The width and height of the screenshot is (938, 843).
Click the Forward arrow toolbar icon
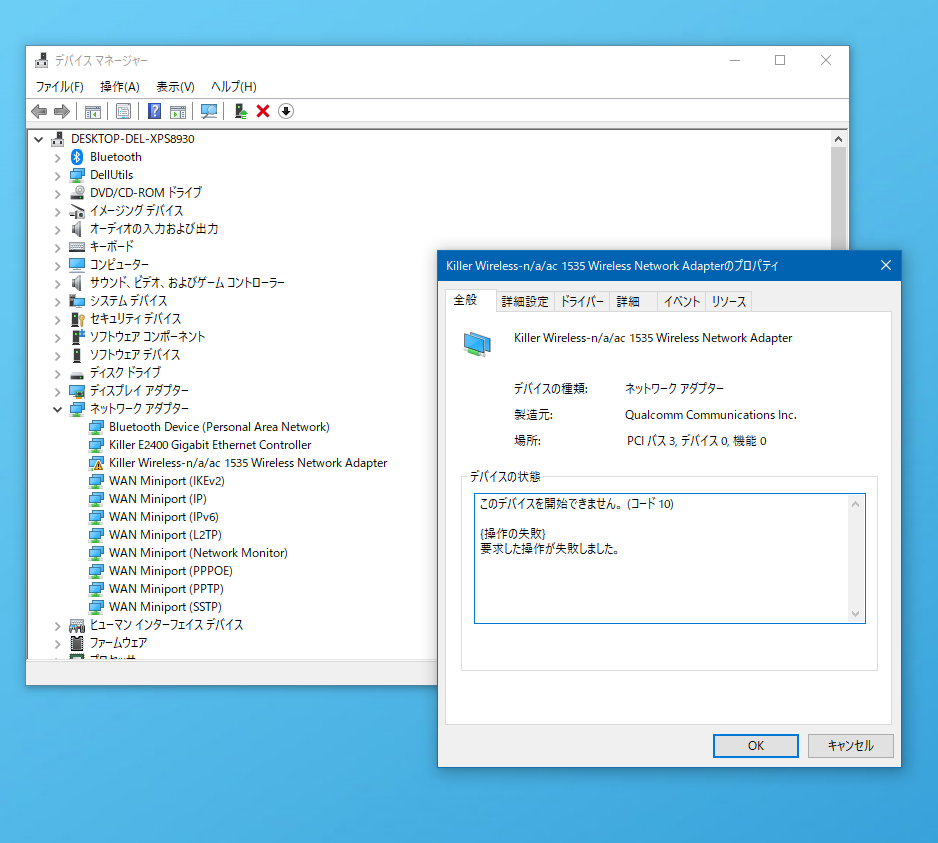click(62, 111)
